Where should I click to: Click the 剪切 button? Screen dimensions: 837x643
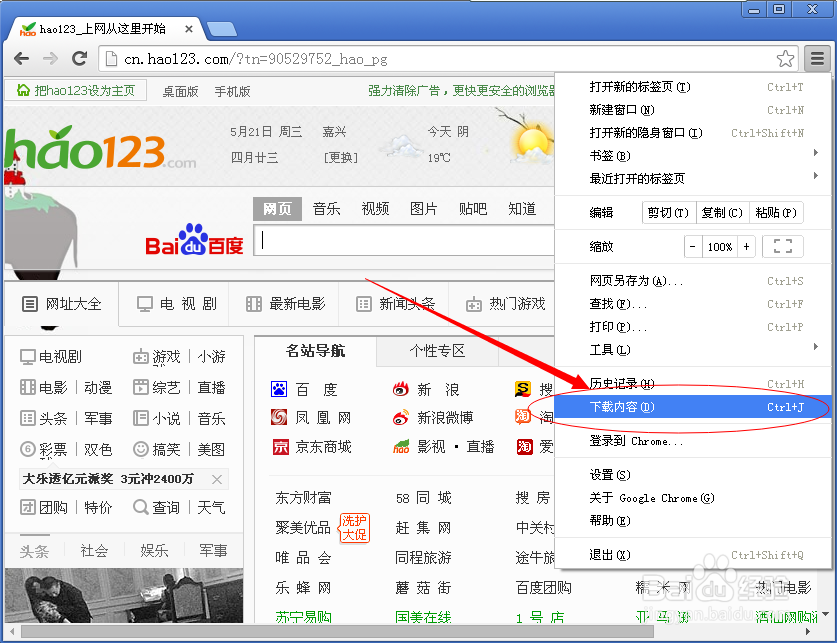(x=668, y=212)
